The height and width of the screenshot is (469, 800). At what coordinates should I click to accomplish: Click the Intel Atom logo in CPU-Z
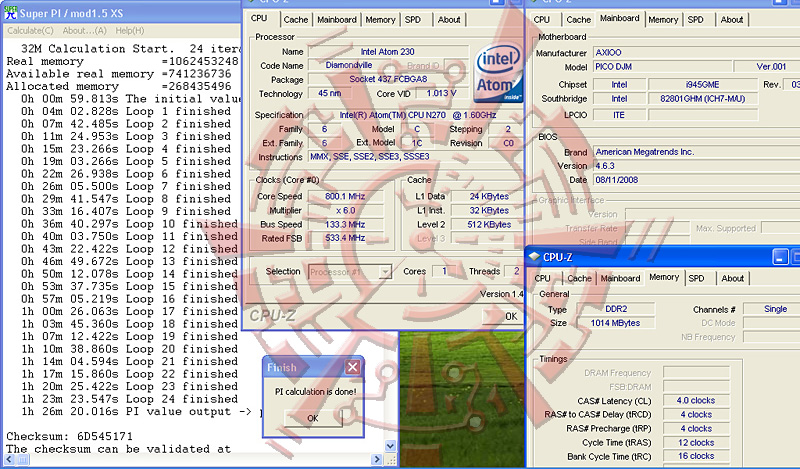pyautogui.click(x=498, y=73)
